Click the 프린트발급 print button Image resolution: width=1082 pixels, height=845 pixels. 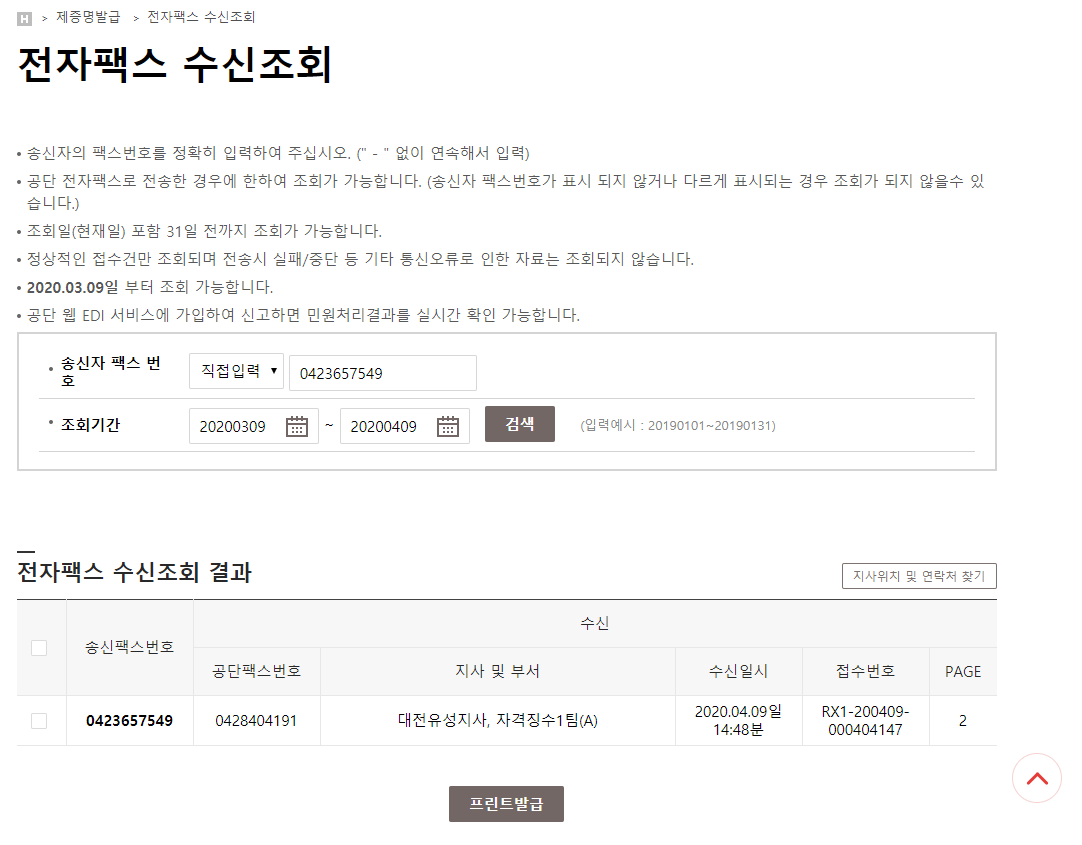click(x=506, y=804)
